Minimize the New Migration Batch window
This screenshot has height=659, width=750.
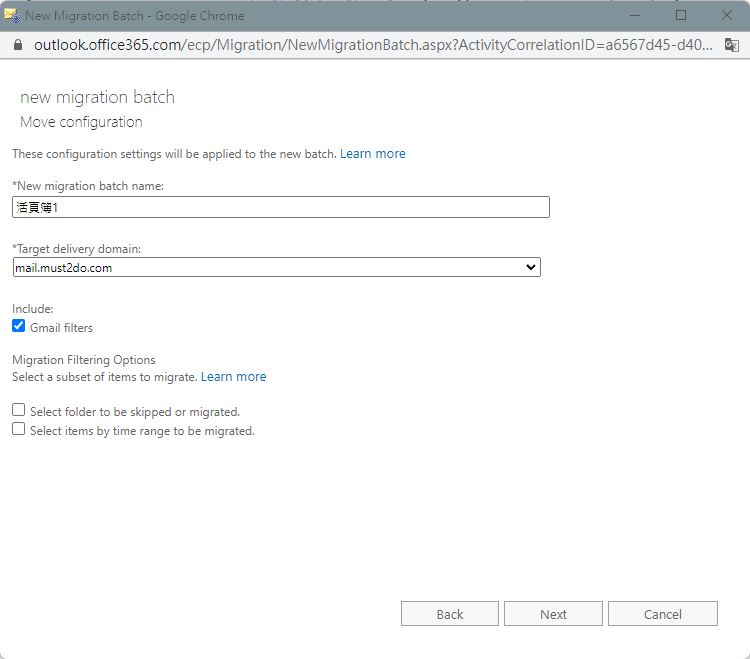click(635, 15)
